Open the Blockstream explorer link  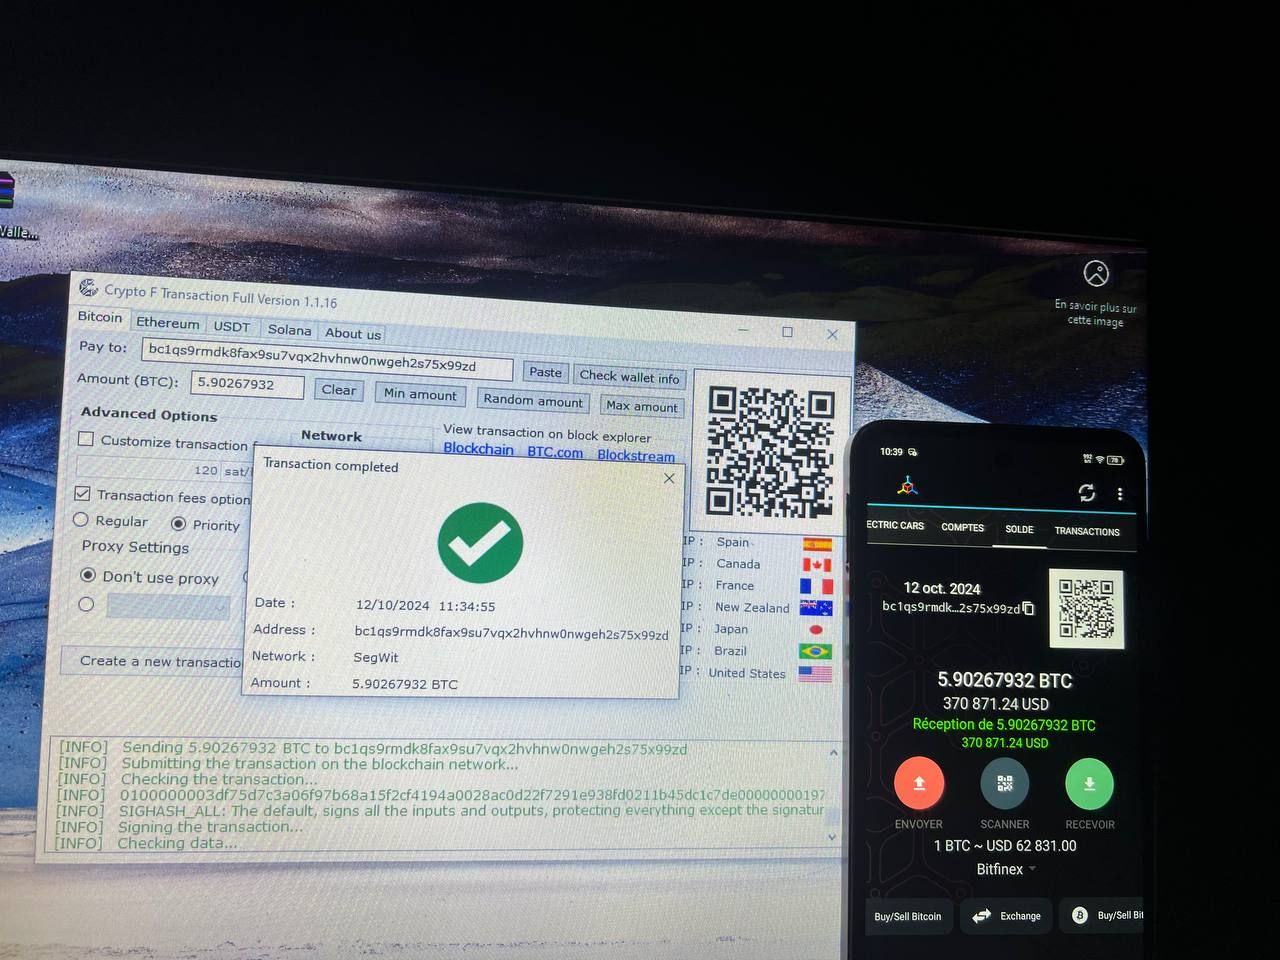click(x=636, y=455)
